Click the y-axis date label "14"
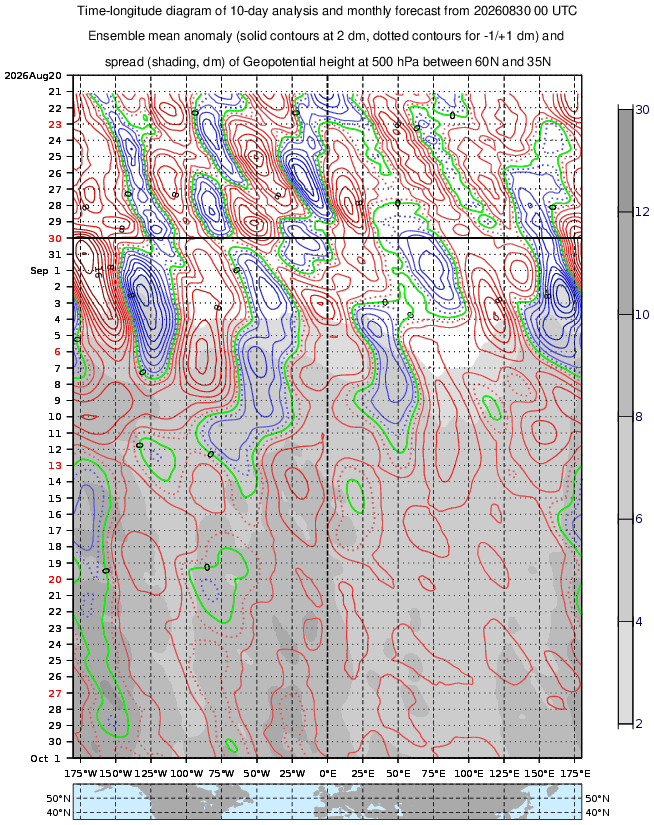The width and height of the screenshot is (654, 825). tap(55, 482)
